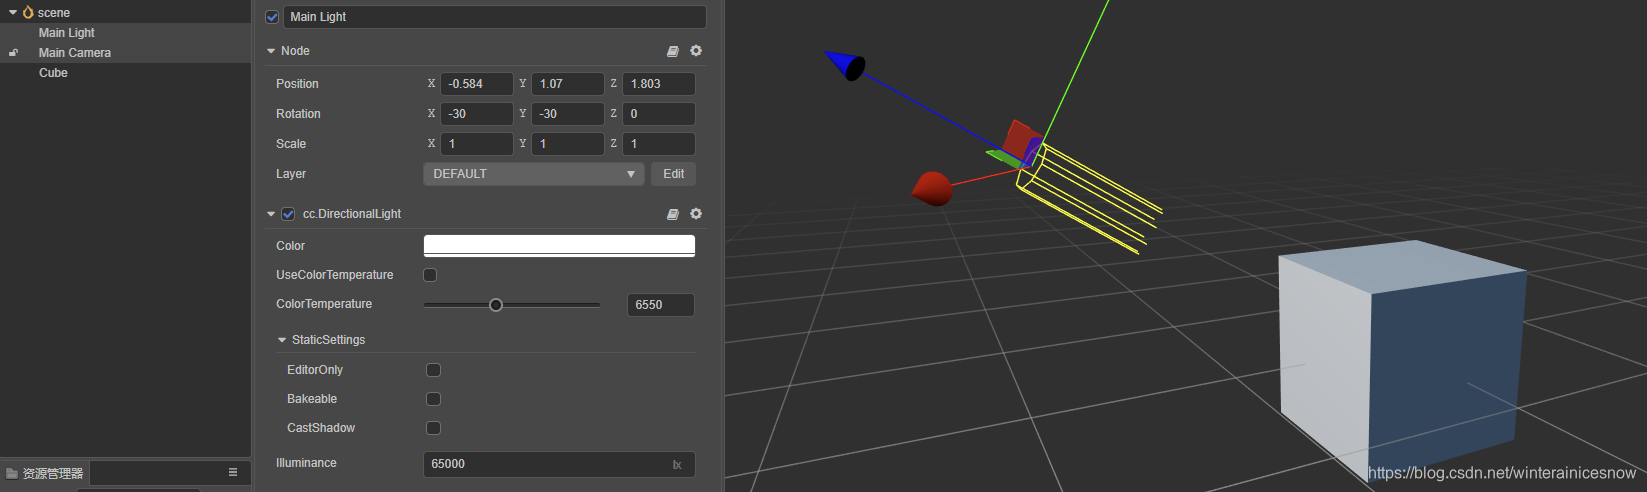Click the lock icon beside Main Camera
Image resolution: width=1647 pixels, height=492 pixels.
click(14, 53)
